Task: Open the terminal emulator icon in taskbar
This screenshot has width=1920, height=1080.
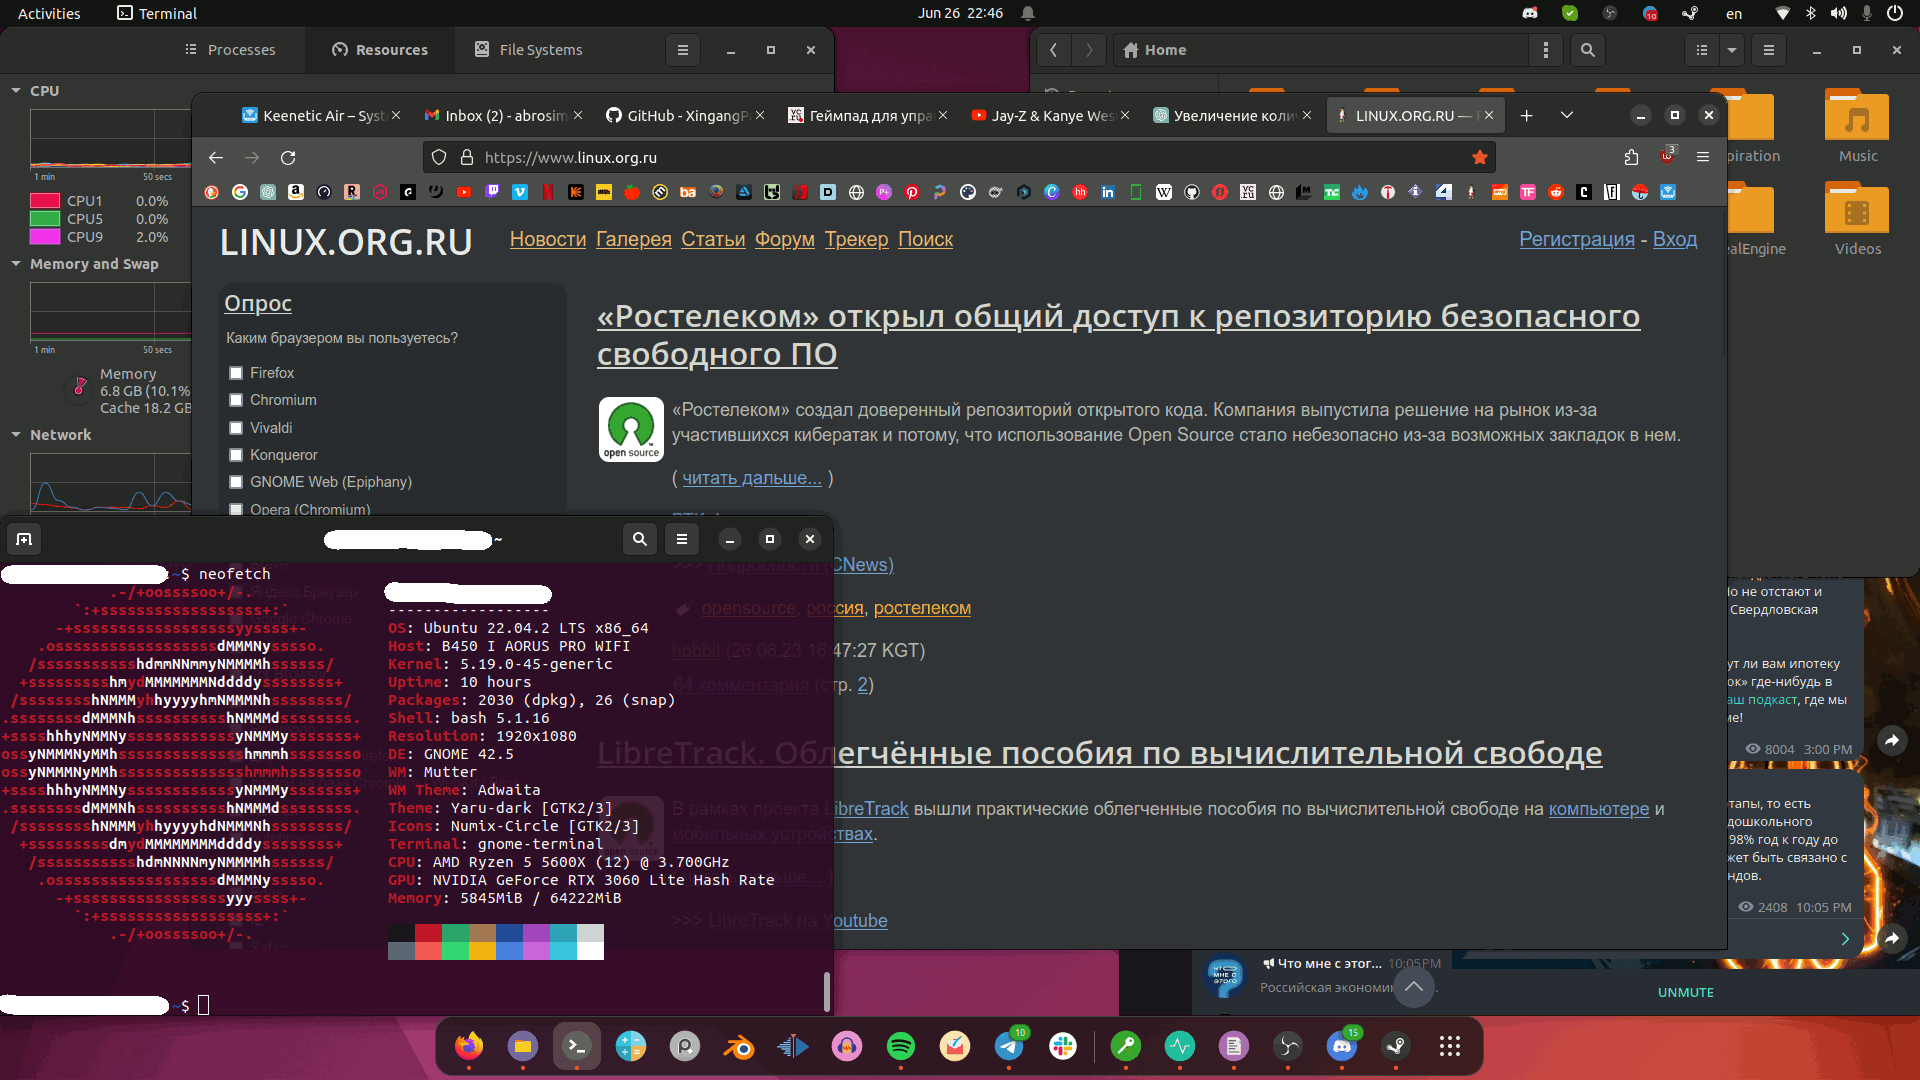Action: (576, 1047)
